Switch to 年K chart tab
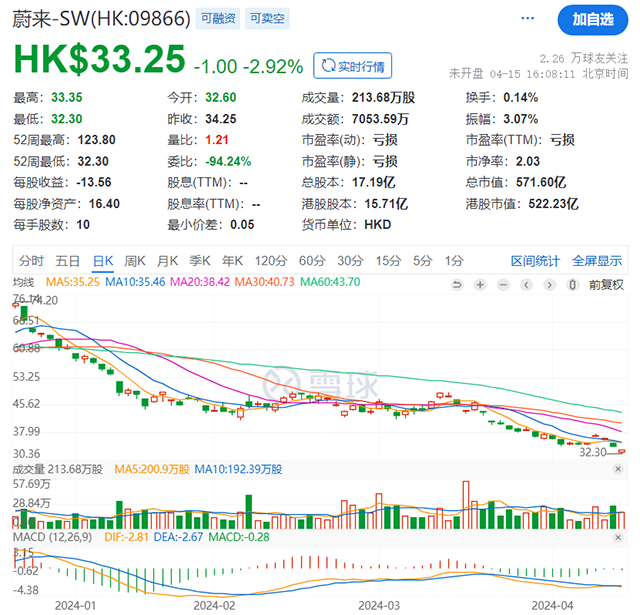 click(x=232, y=260)
